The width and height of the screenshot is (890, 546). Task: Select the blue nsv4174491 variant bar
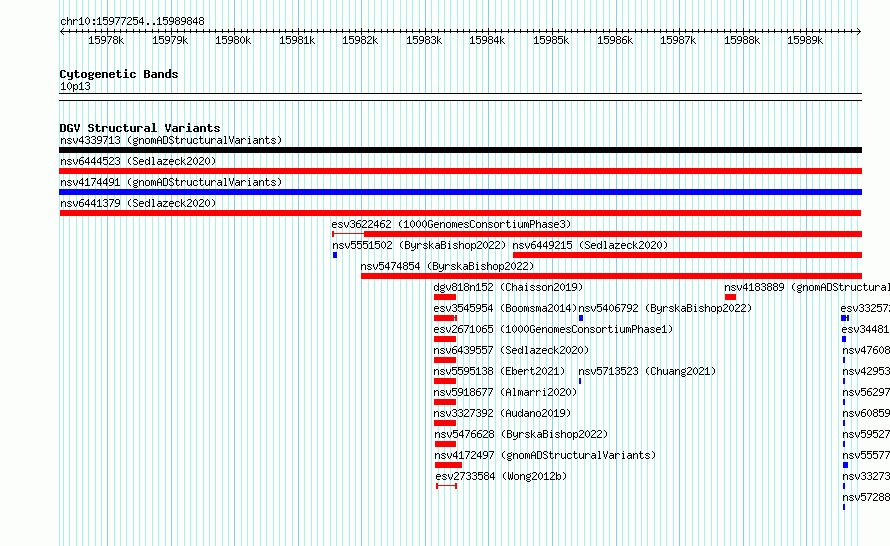click(460, 192)
